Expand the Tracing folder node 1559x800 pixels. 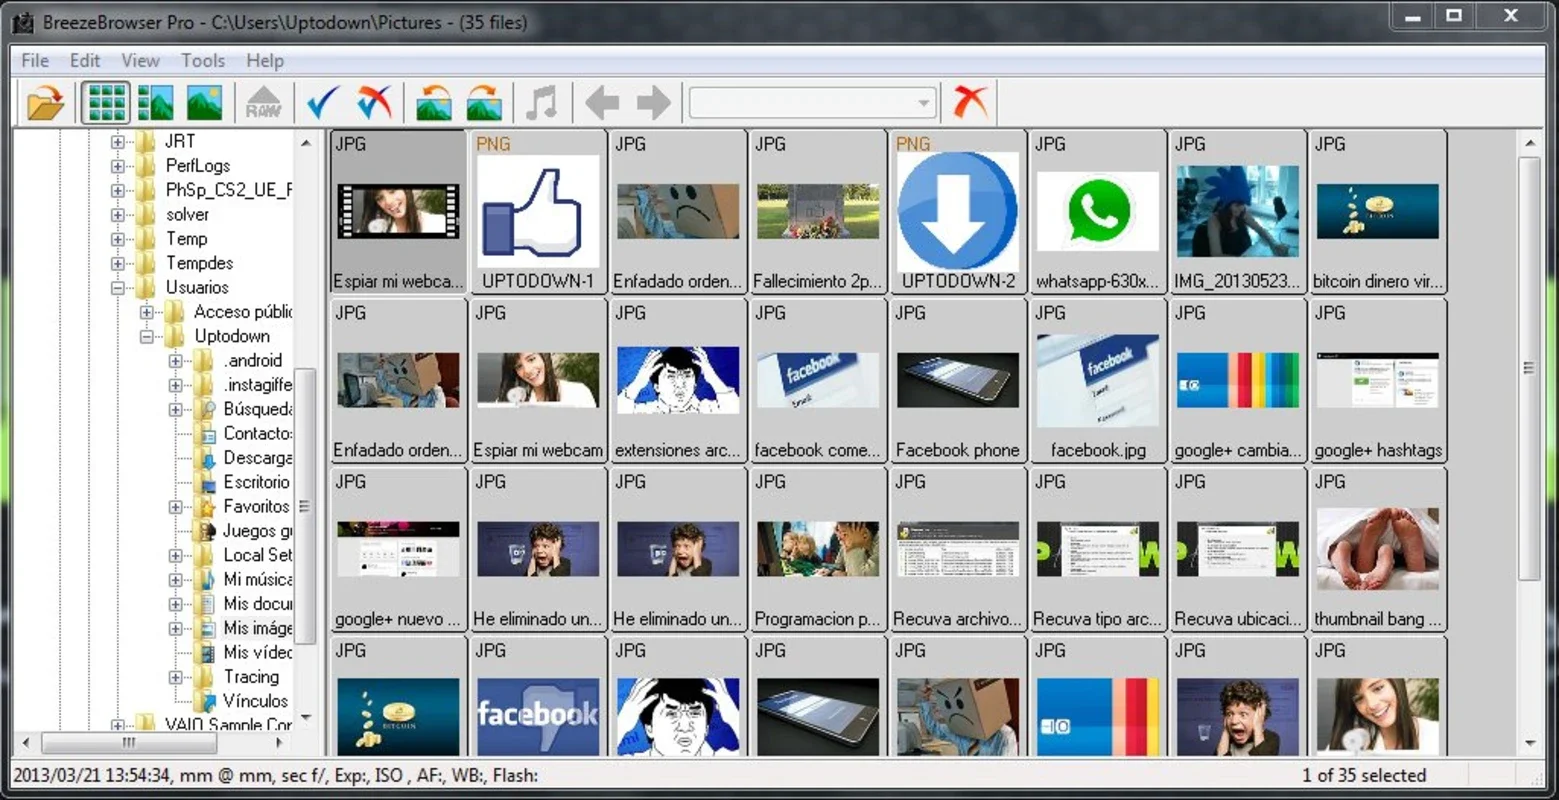point(176,677)
